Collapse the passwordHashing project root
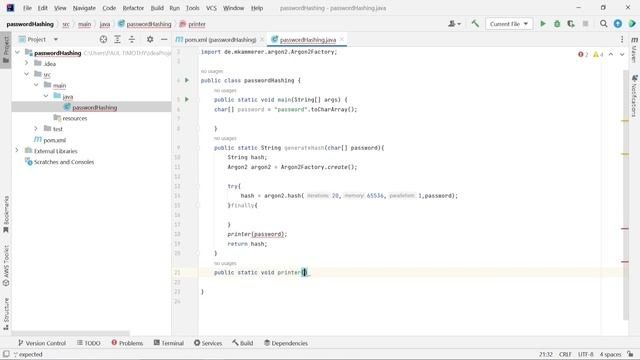Image resolution: width=640 pixels, height=360 pixels. pos(17,53)
